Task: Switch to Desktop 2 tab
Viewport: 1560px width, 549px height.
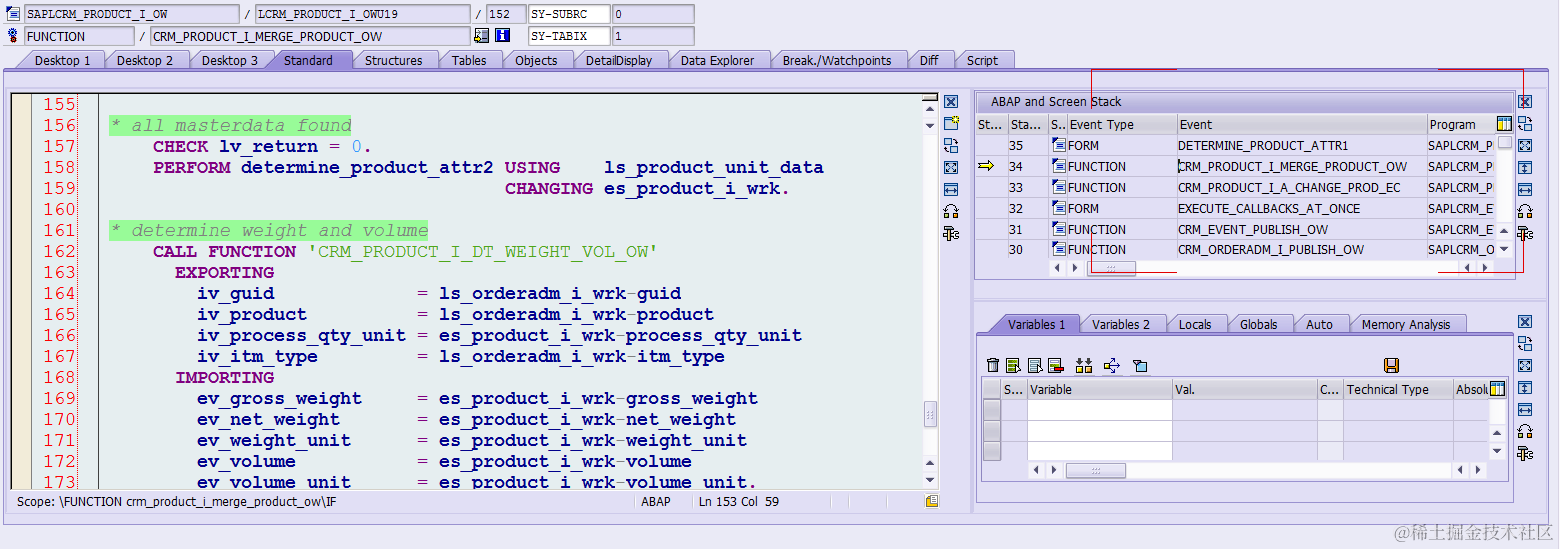Action: (145, 60)
